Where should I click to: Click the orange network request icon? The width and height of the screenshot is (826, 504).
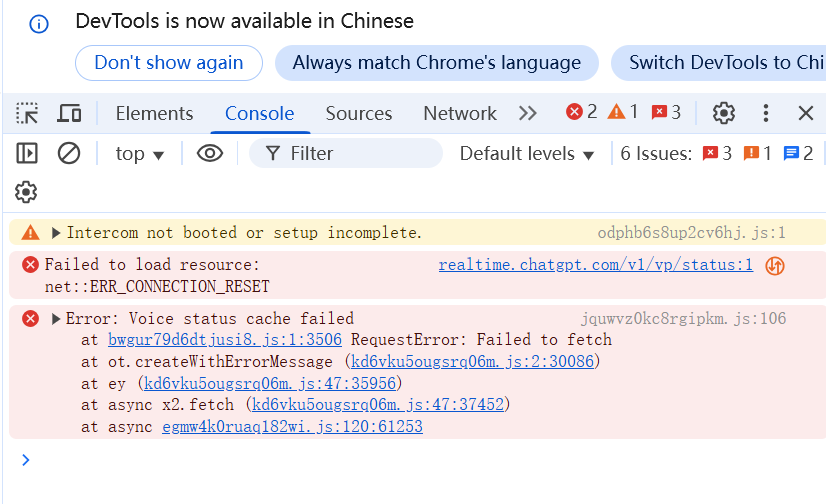(774, 266)
